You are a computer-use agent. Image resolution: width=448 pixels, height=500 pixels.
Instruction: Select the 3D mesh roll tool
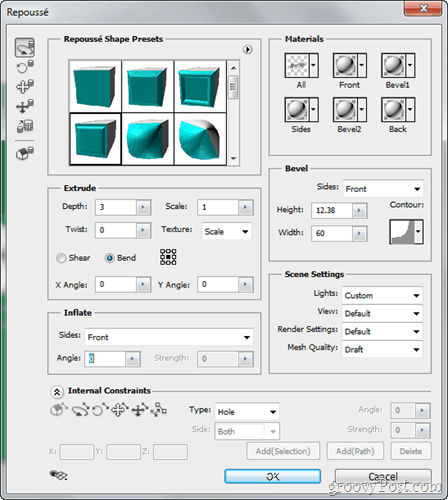click(x=25, y=67)
